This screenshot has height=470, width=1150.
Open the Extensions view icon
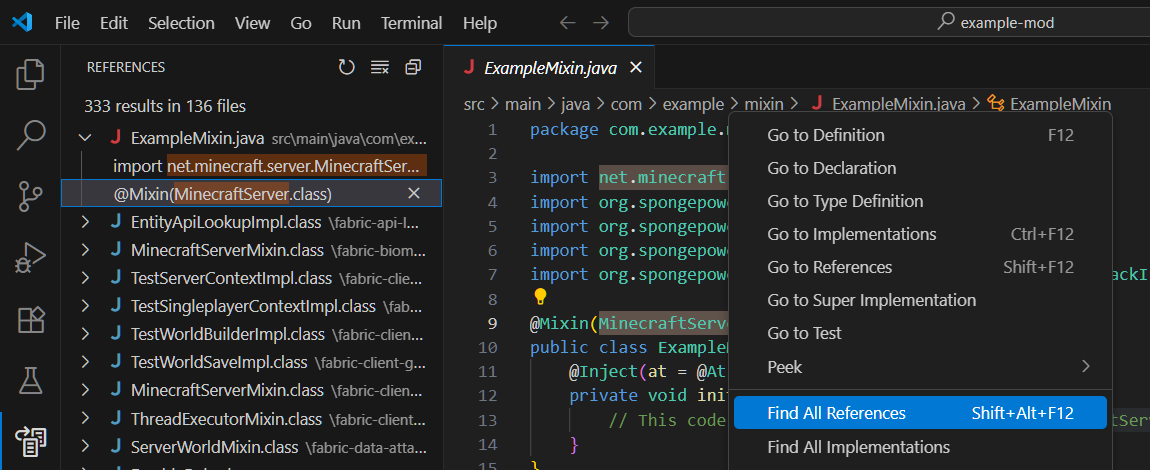coord(30,320)
